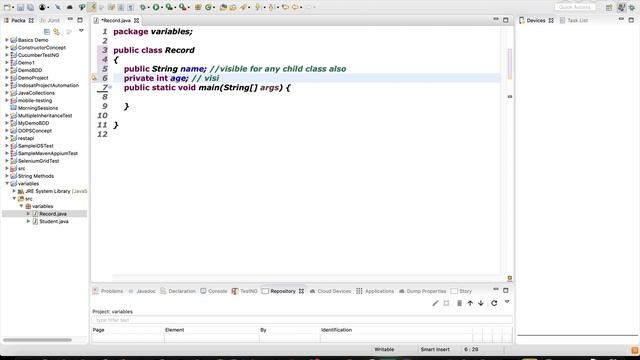Click the Quick Access search field
Screen dimensions: 640x360
[x=575, y=7]
